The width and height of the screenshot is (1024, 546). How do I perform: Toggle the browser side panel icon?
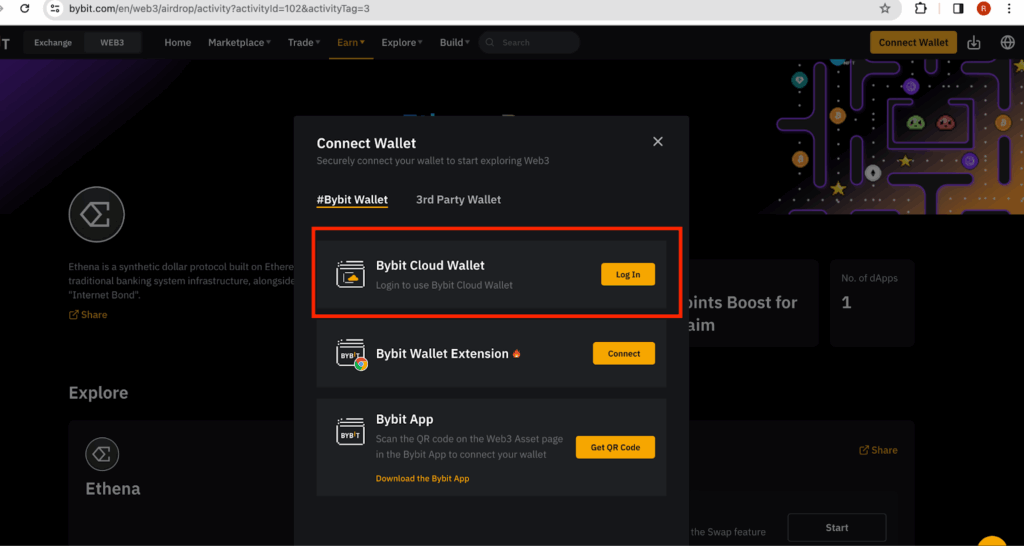click(958, 8)
